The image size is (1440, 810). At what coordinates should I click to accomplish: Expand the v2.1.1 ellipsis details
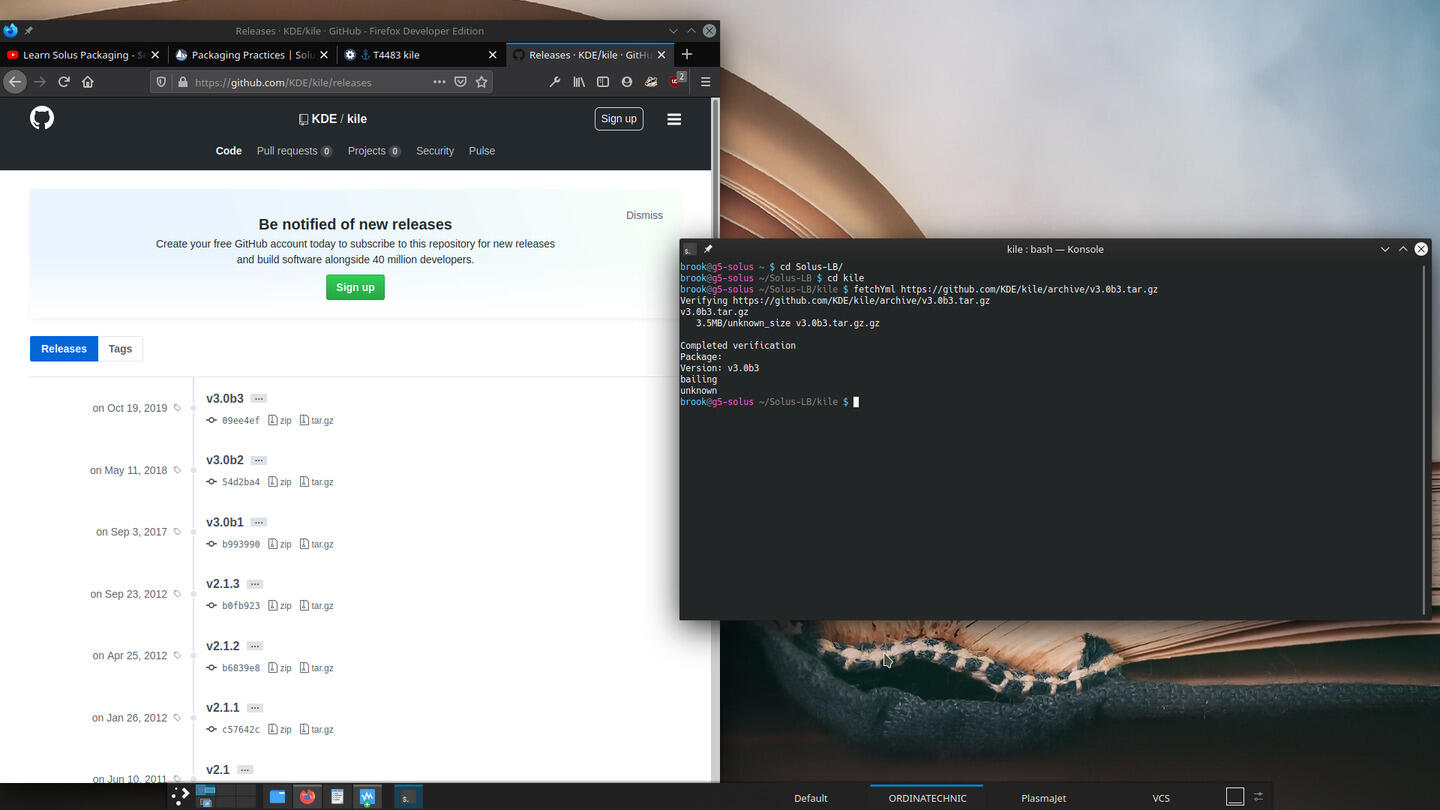click(255, 708)
